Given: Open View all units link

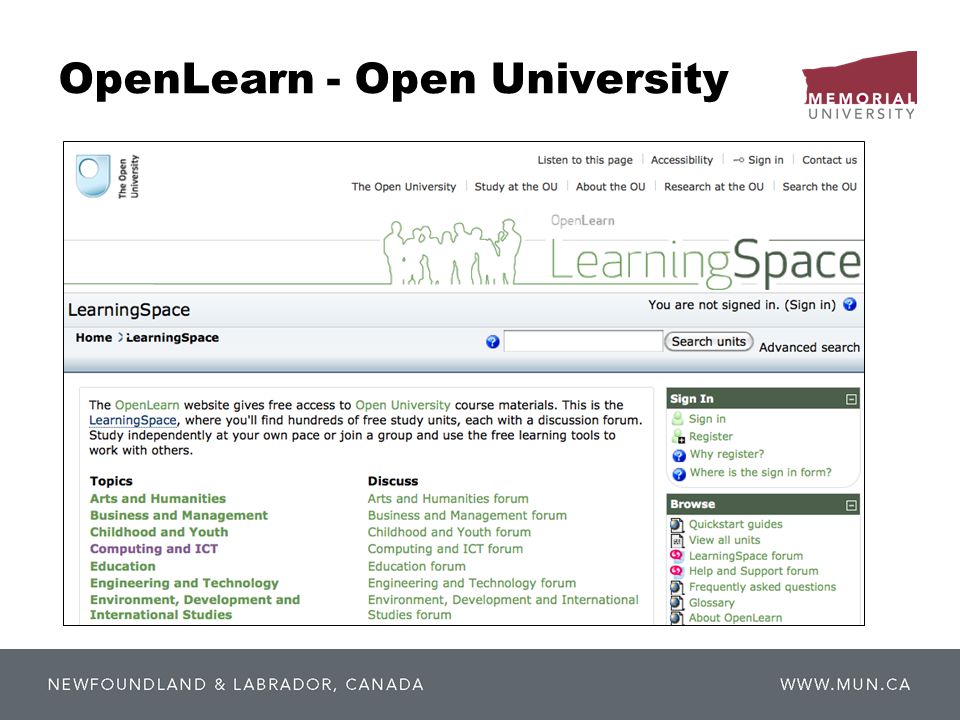Looking at the screenshot, I should [724, 540].
